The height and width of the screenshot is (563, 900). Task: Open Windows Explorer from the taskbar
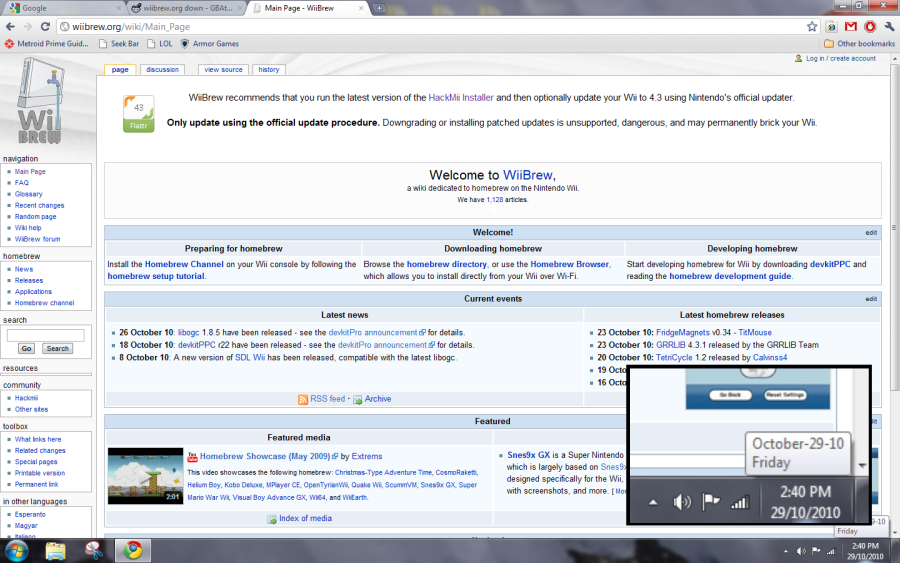coord(56,550)
